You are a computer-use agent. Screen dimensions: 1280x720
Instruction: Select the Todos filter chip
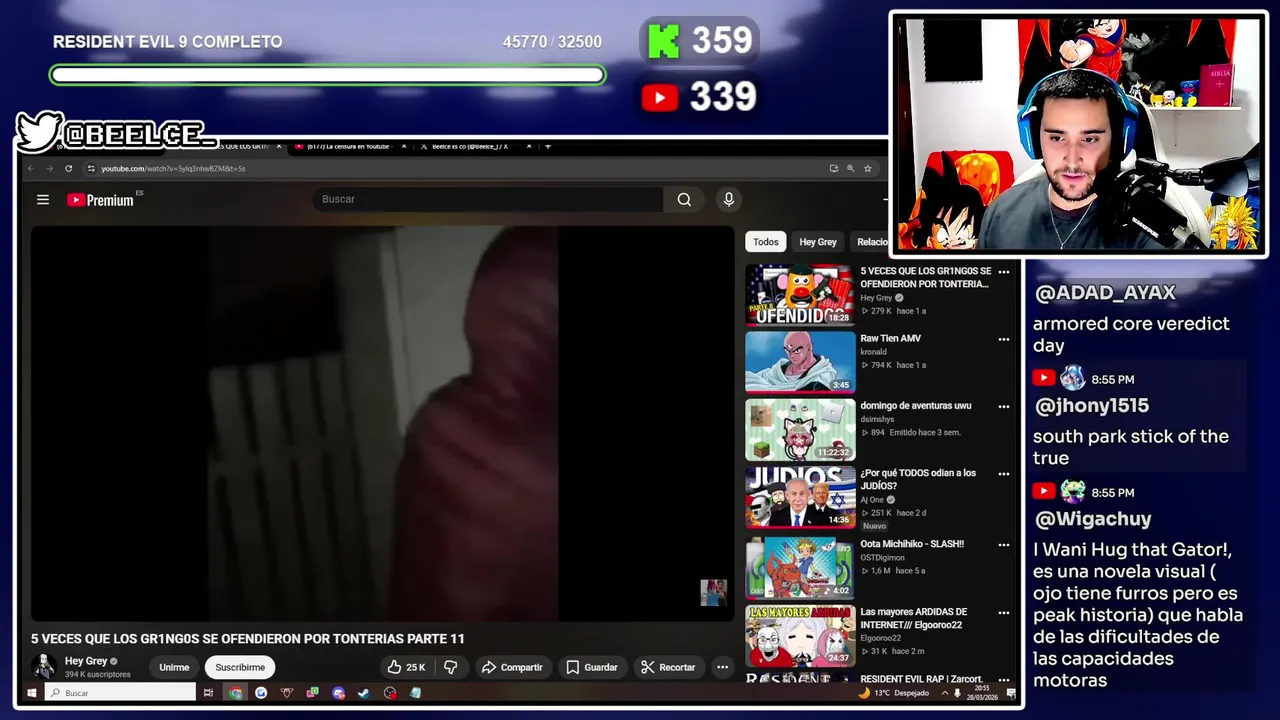766,242
